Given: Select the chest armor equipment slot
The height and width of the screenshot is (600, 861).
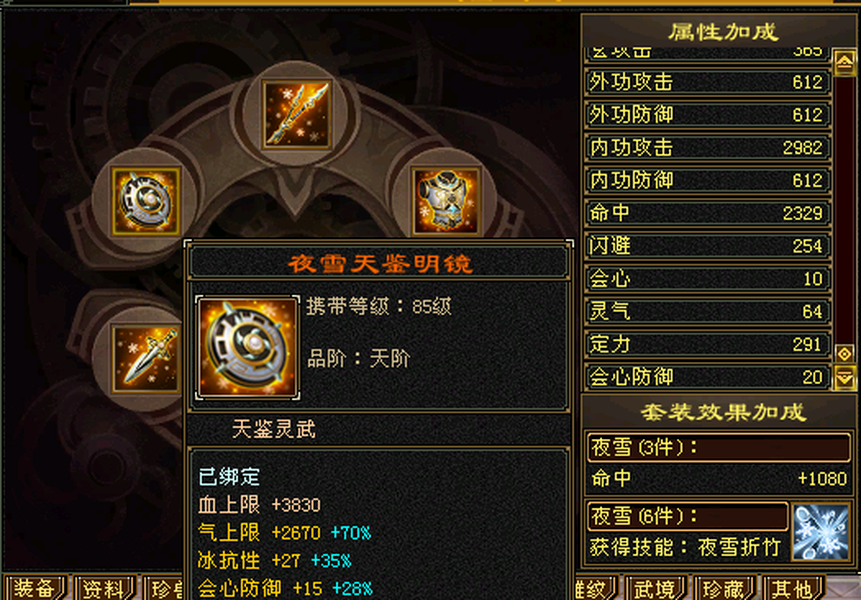Looking at the screenshot, I should (445, 201).
